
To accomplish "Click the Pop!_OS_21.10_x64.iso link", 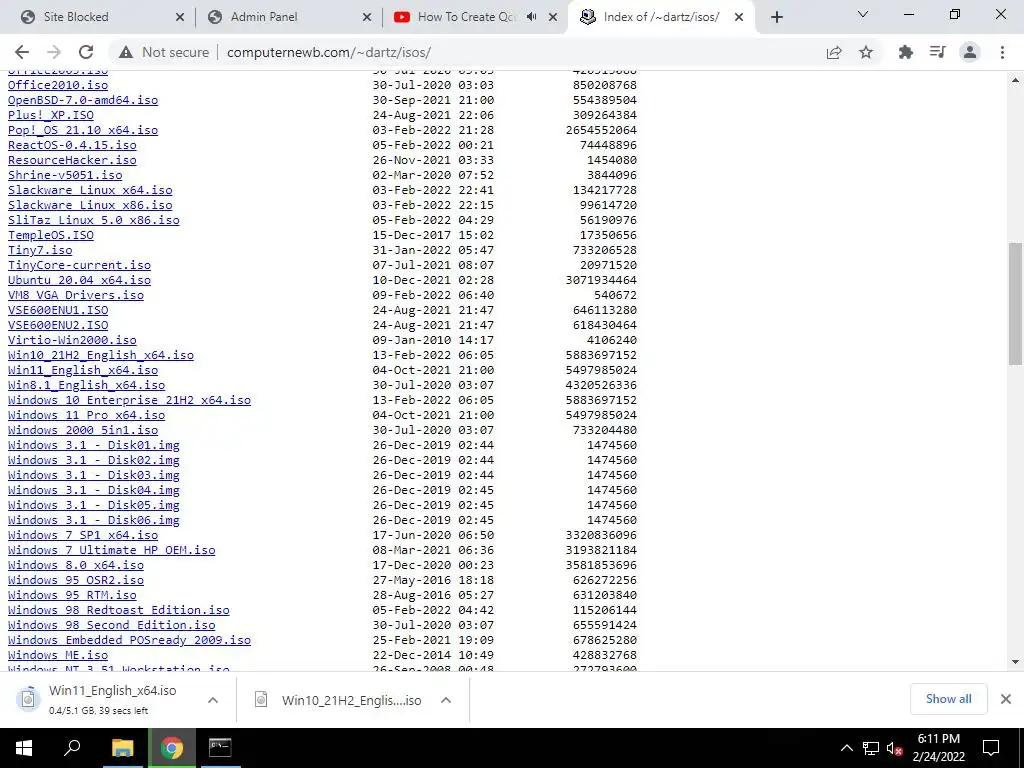I will [x=83, y=130].
